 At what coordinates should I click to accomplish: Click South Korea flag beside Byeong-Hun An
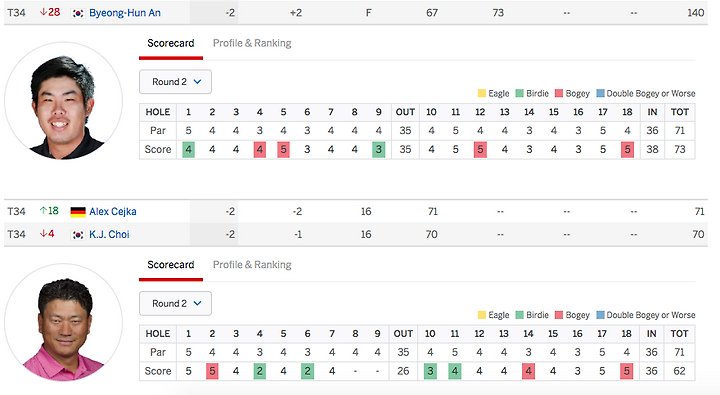(x=78, y=13)
